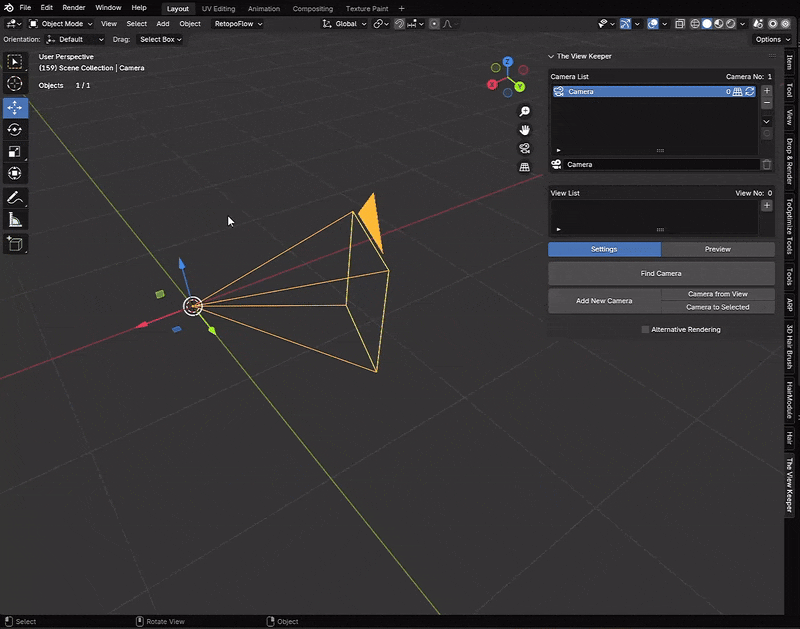Toggle camera view from viewport gizmo
Image resolution: width=800 pixels, height=629 pixels.
524,148
